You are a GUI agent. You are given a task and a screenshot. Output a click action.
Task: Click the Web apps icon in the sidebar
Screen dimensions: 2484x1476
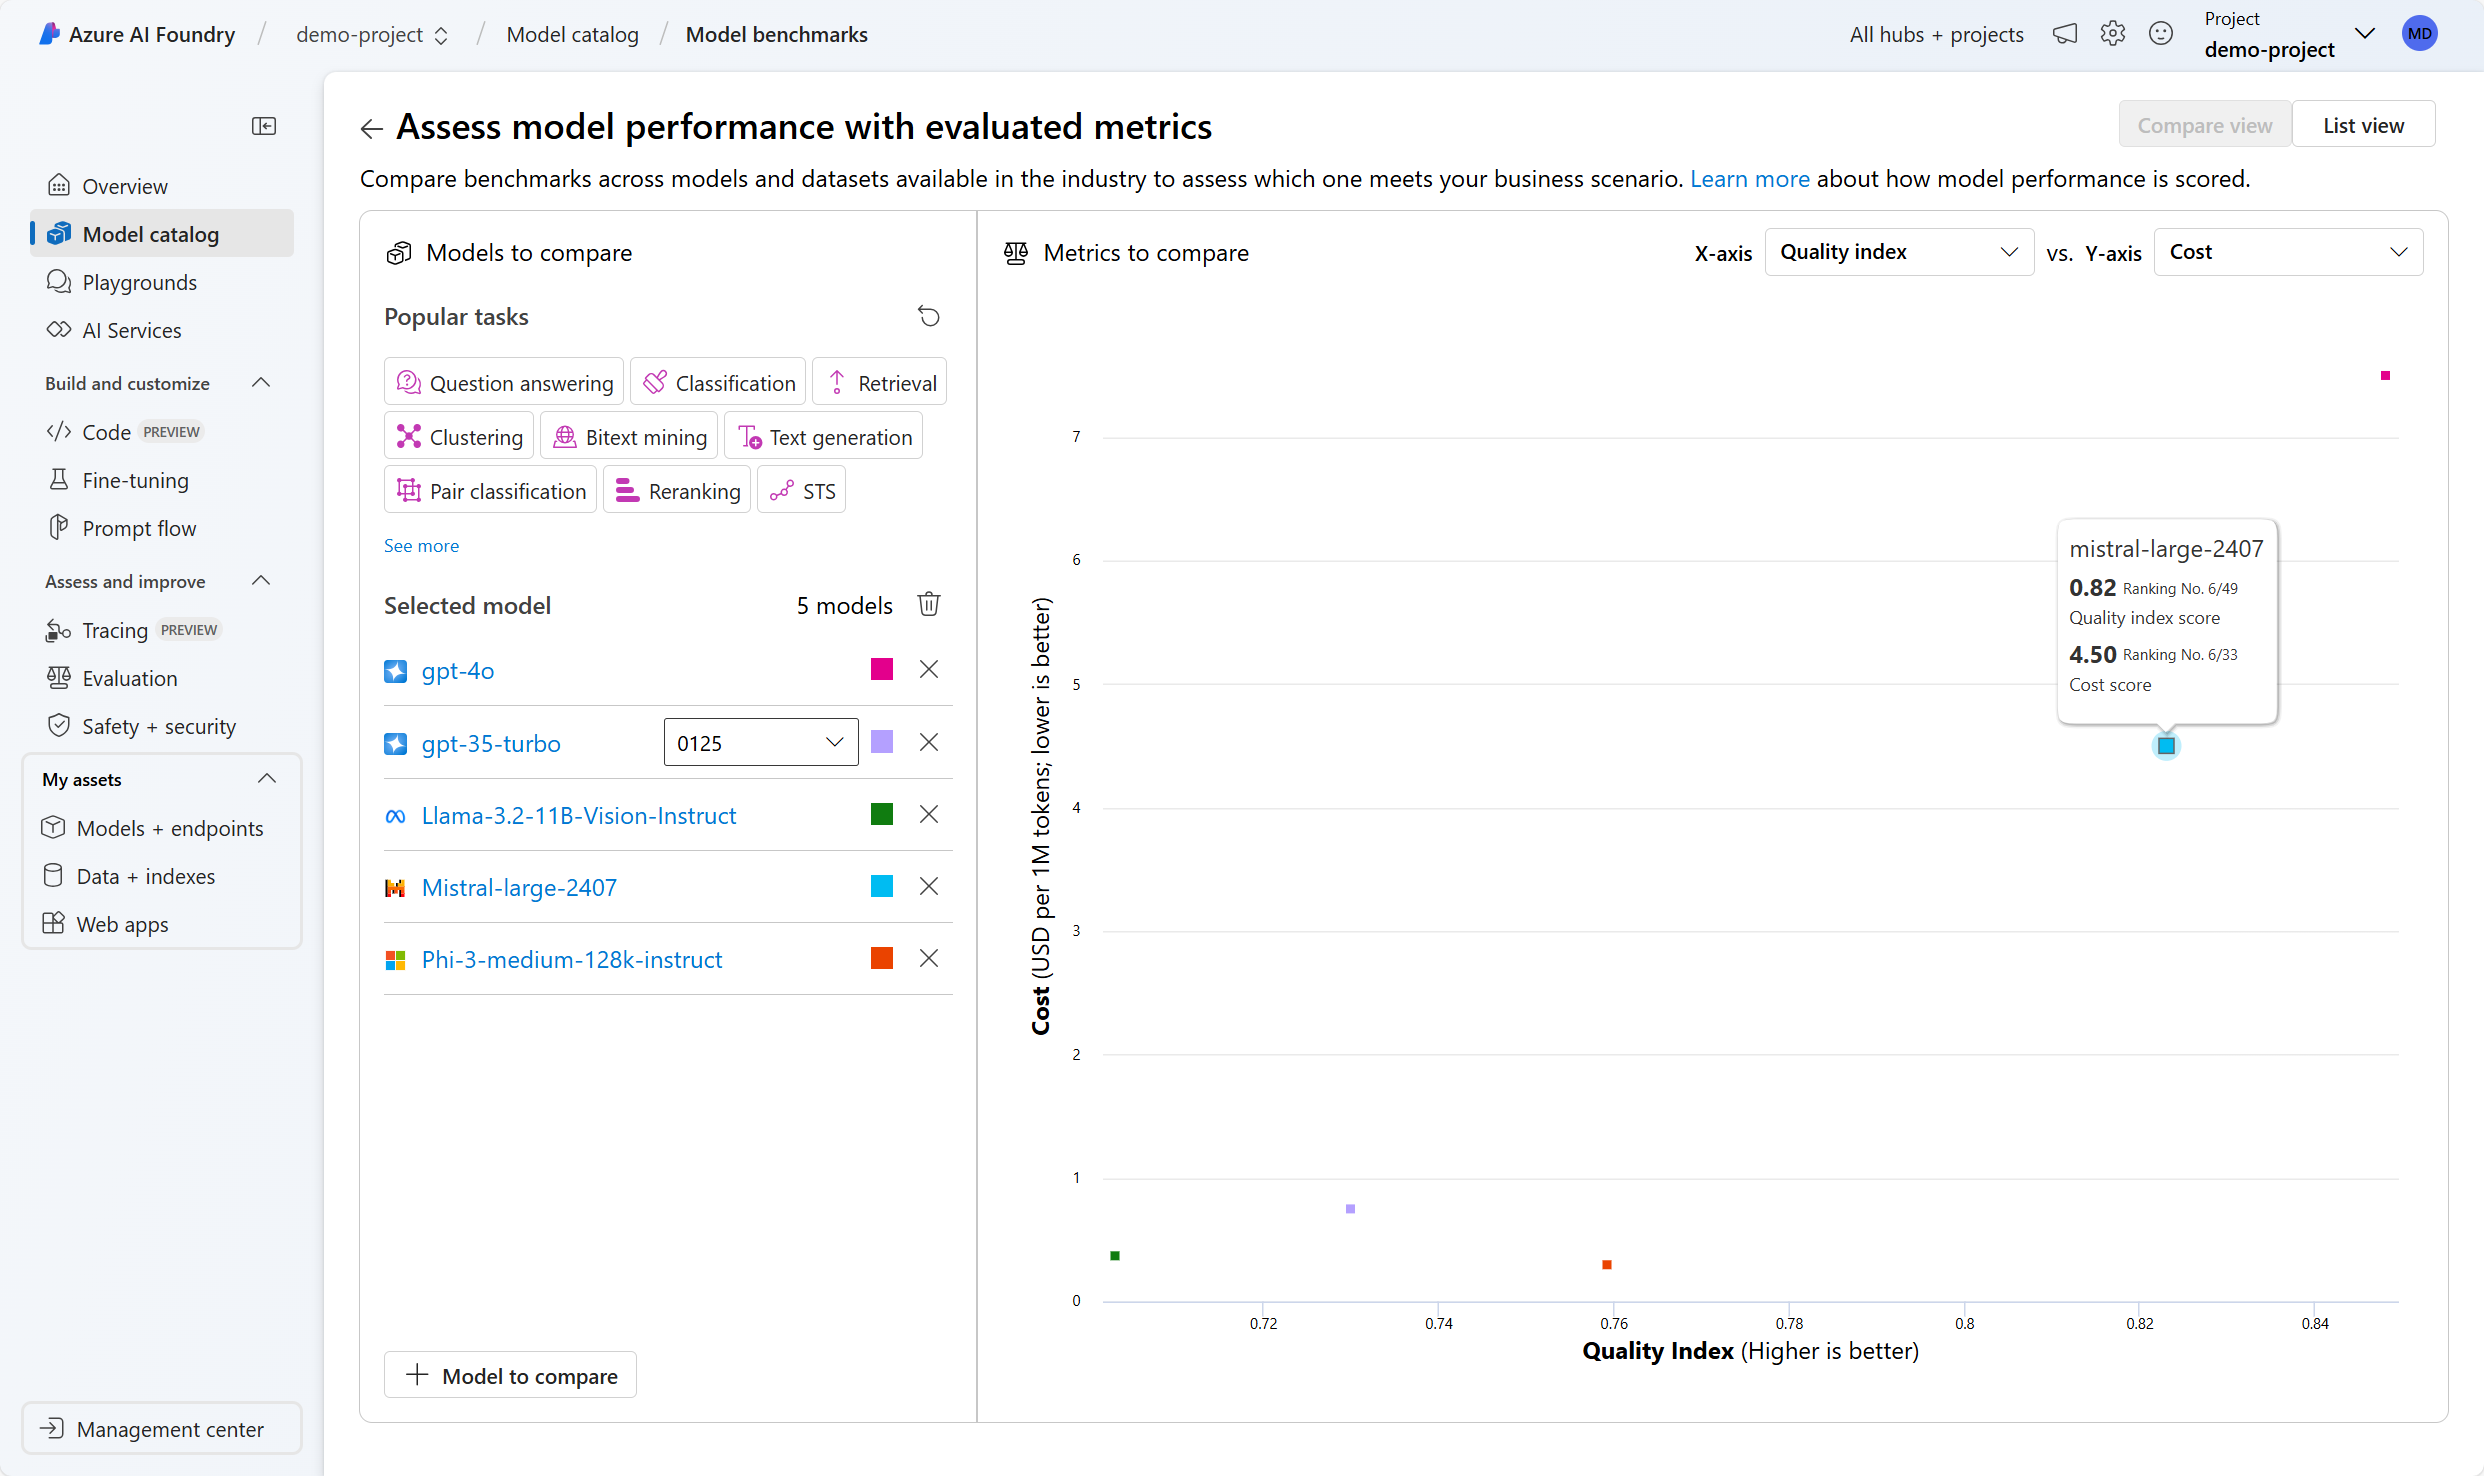(x=53, y=924)
